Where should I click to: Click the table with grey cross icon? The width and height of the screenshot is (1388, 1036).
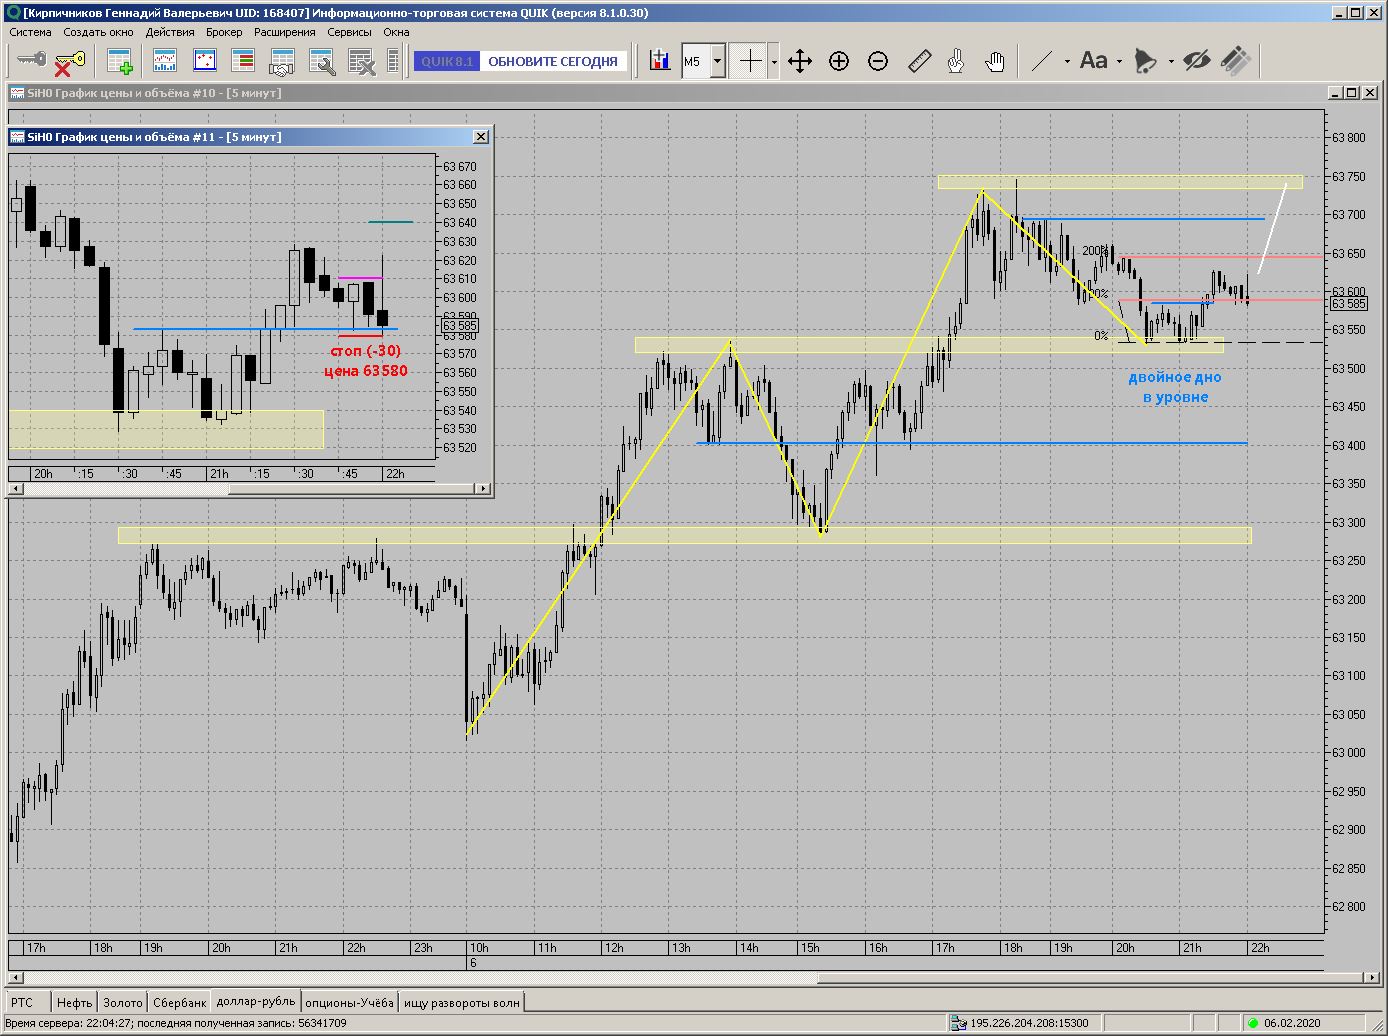pyautogui.click(x=360, y=61)
